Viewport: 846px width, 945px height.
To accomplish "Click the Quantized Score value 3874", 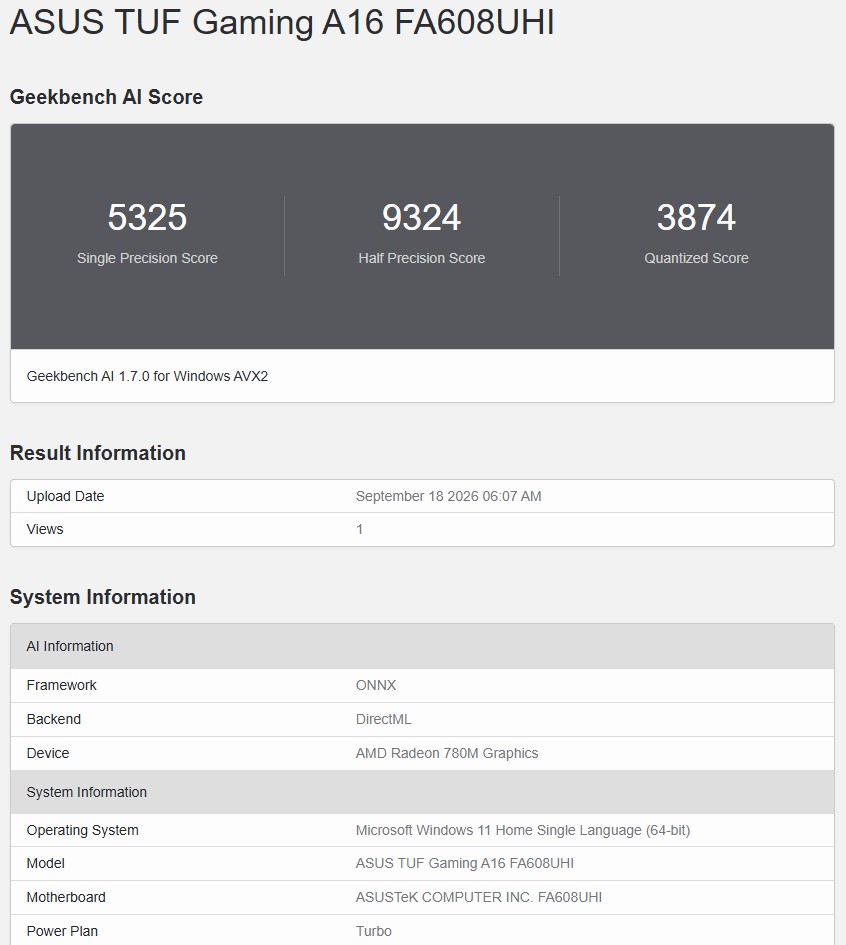I will tap(697, 217).
